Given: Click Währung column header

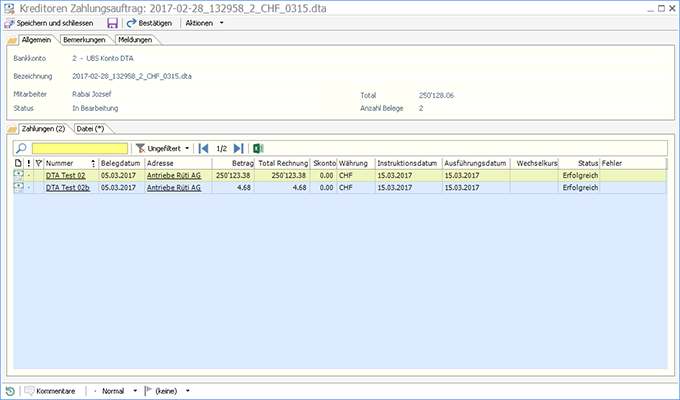Looking at the screenshot, I should [356, 164].
